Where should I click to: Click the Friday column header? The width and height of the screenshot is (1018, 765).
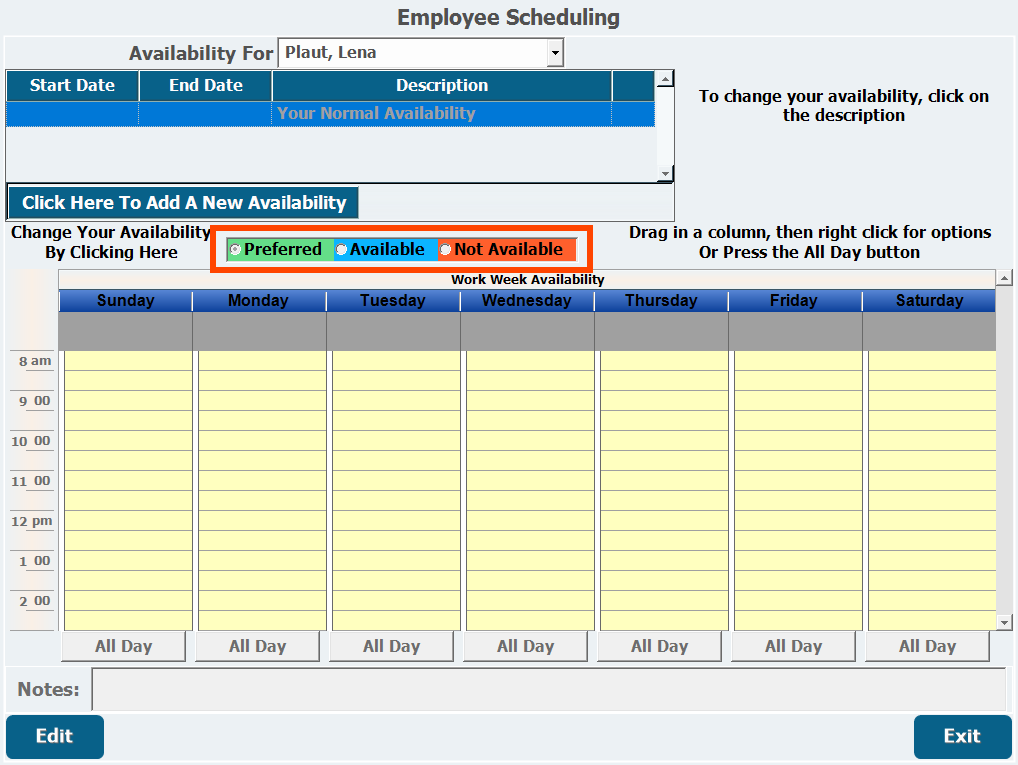(x=794, y=301)
